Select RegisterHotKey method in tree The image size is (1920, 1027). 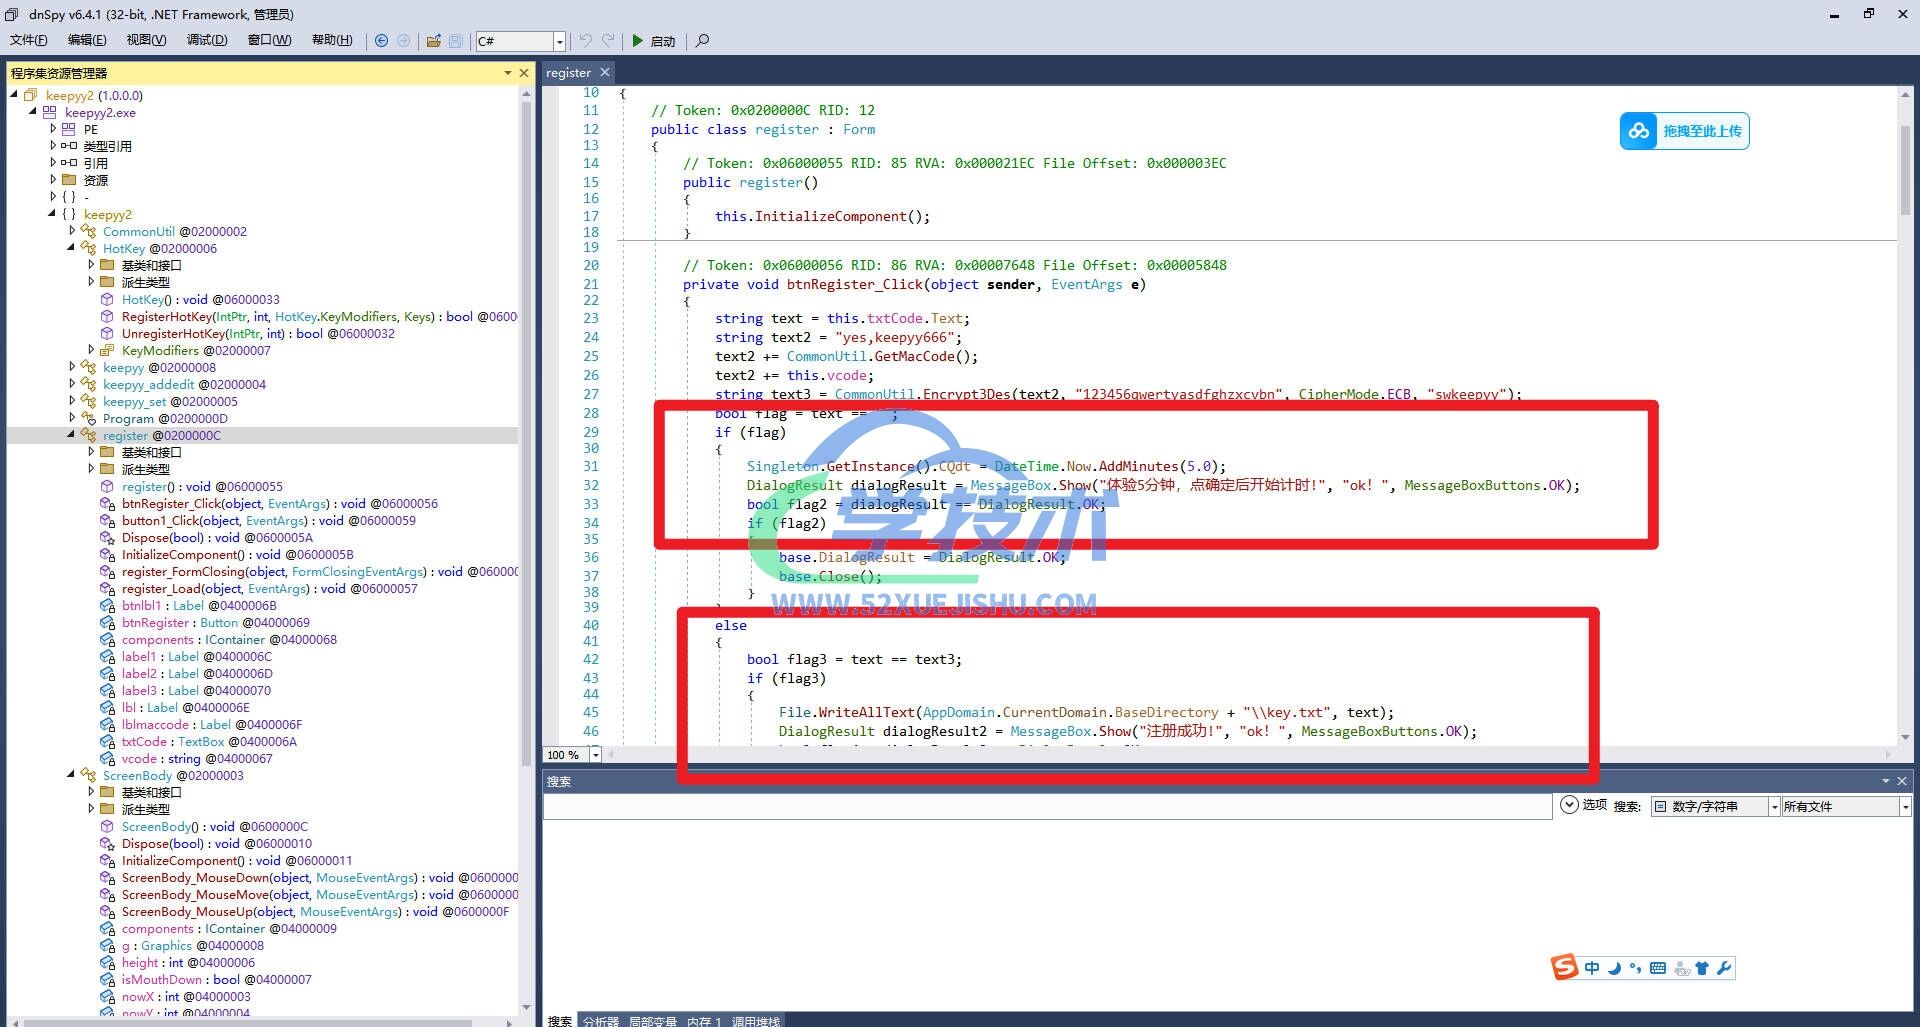click(319, 316)
